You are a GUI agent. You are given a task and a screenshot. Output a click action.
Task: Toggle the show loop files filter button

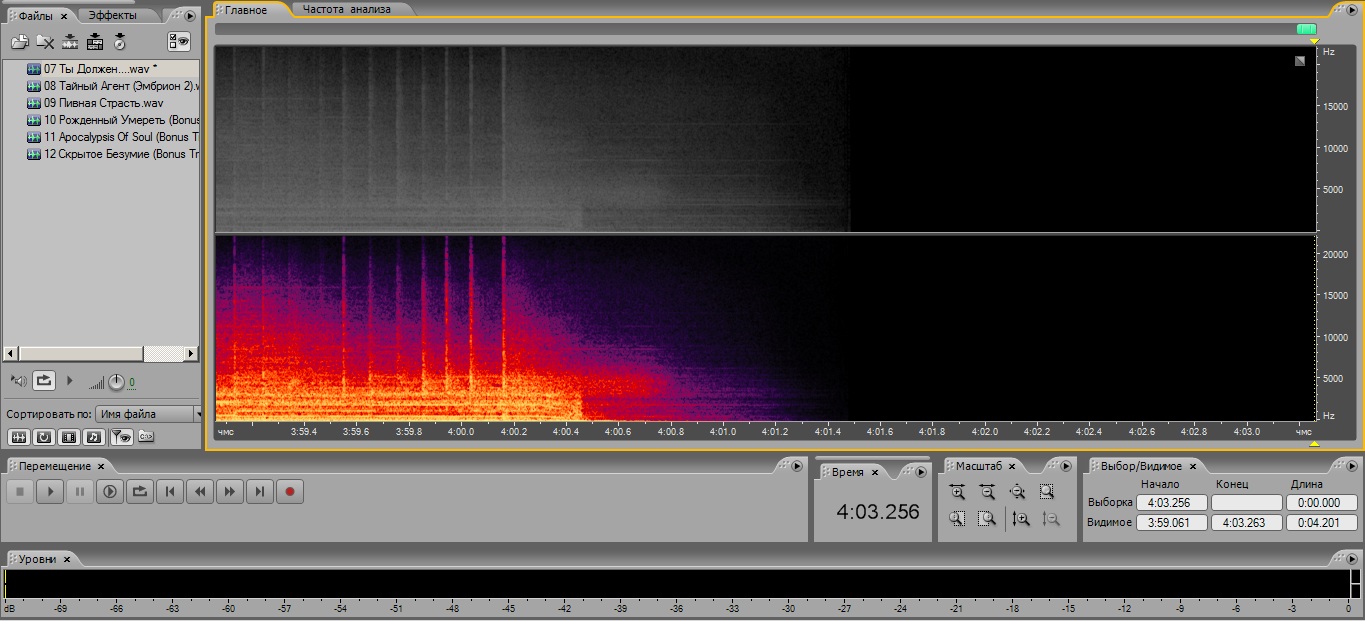(x=44, y=437)
